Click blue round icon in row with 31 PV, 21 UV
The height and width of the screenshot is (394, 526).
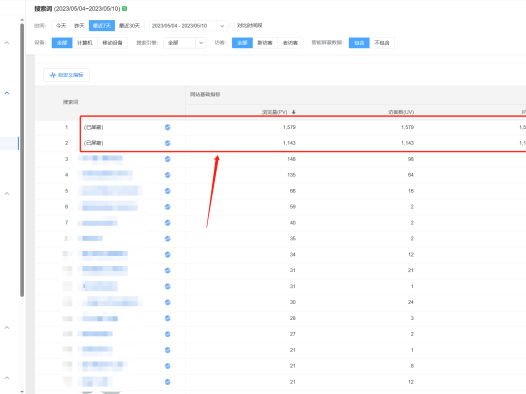[x=167, y=270]
